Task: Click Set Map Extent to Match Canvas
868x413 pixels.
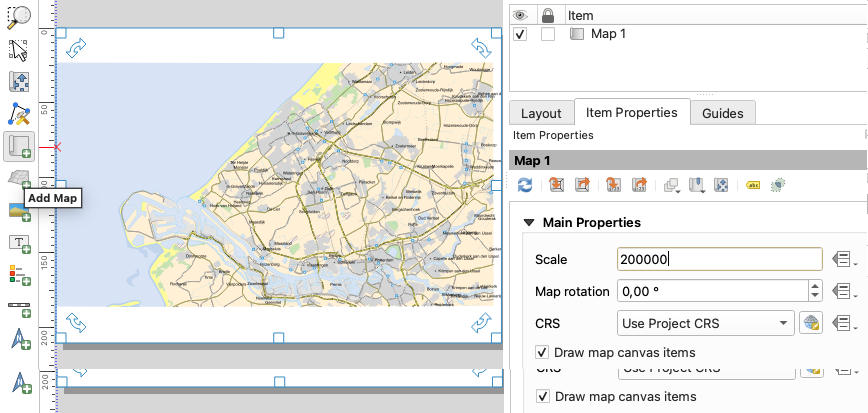Action: click(557, 185)
